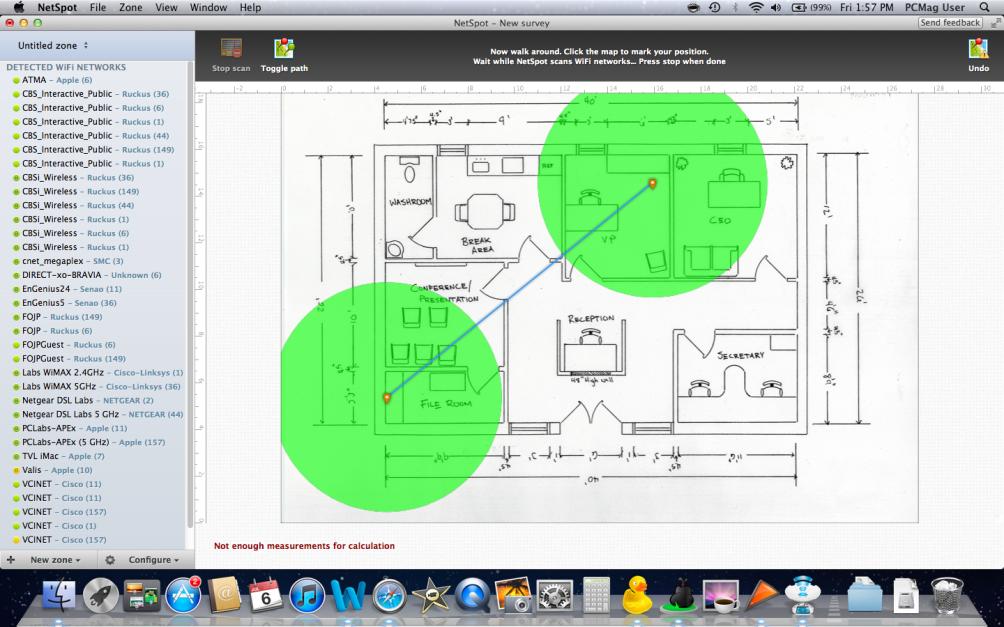The height and width of the screenshot is (627, 1004).
Task: Open the New zone dropdown
Action: (x=55, y=560)
